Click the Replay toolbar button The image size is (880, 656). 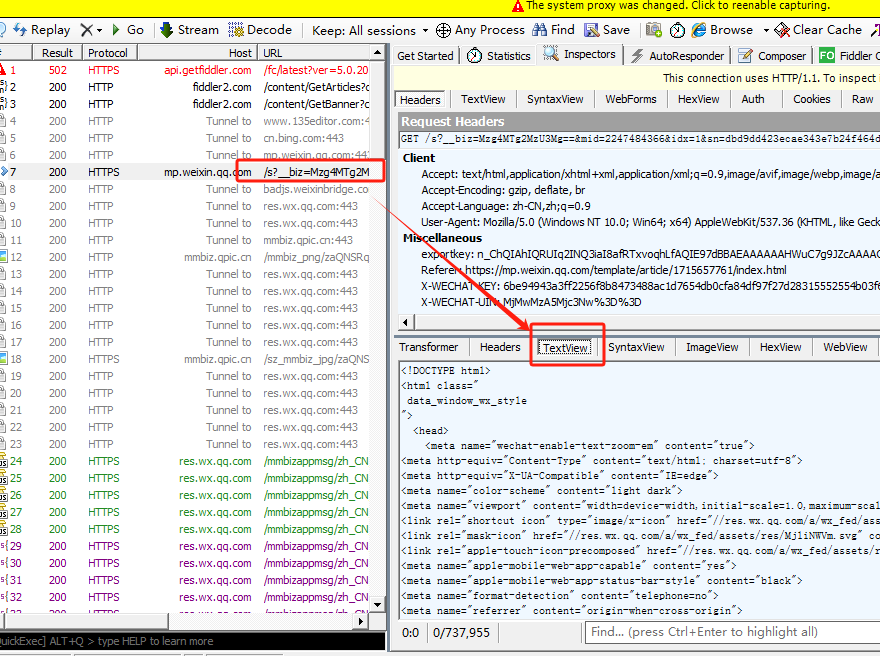42,30
